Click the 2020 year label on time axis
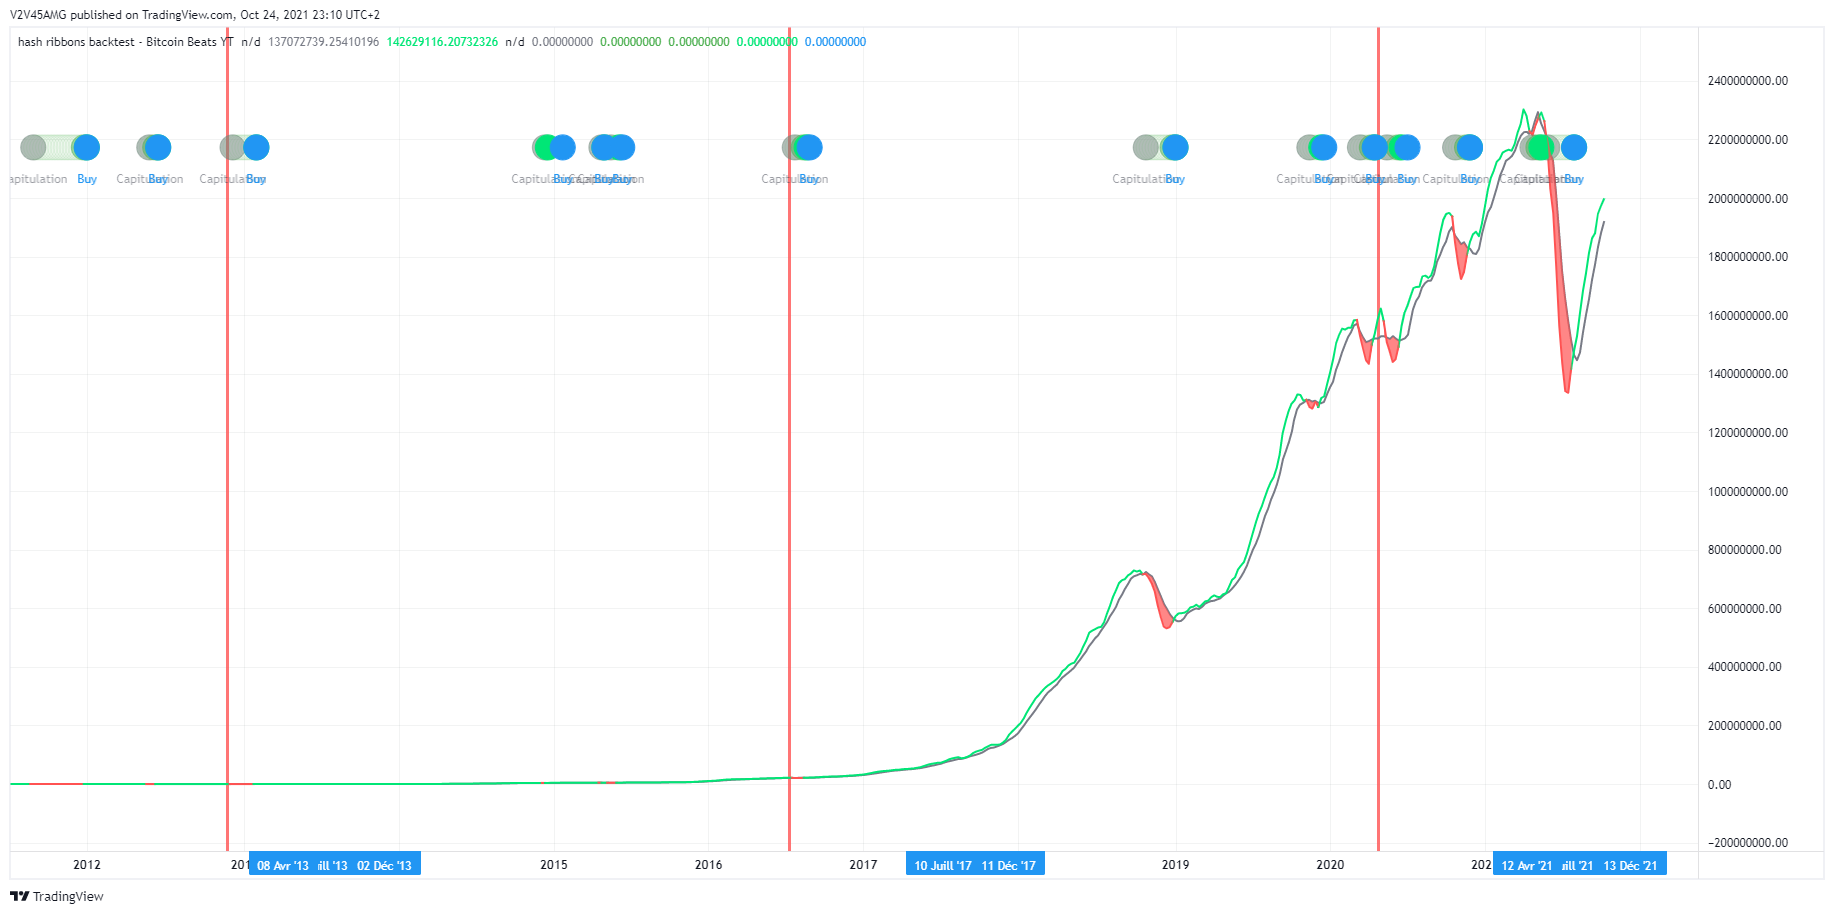 1330,865
